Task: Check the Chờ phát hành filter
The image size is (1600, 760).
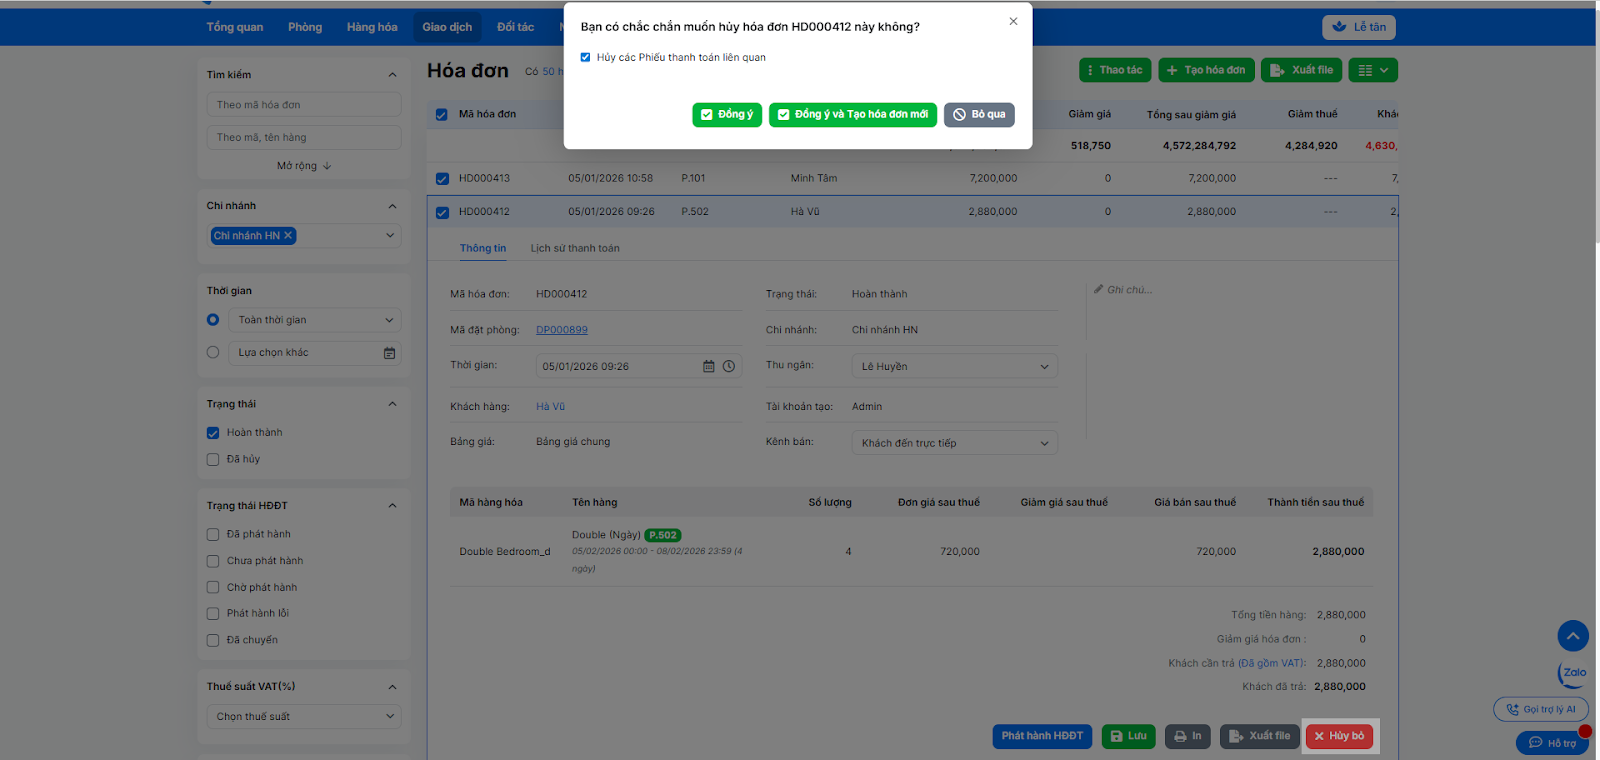Action: [213, 588]
